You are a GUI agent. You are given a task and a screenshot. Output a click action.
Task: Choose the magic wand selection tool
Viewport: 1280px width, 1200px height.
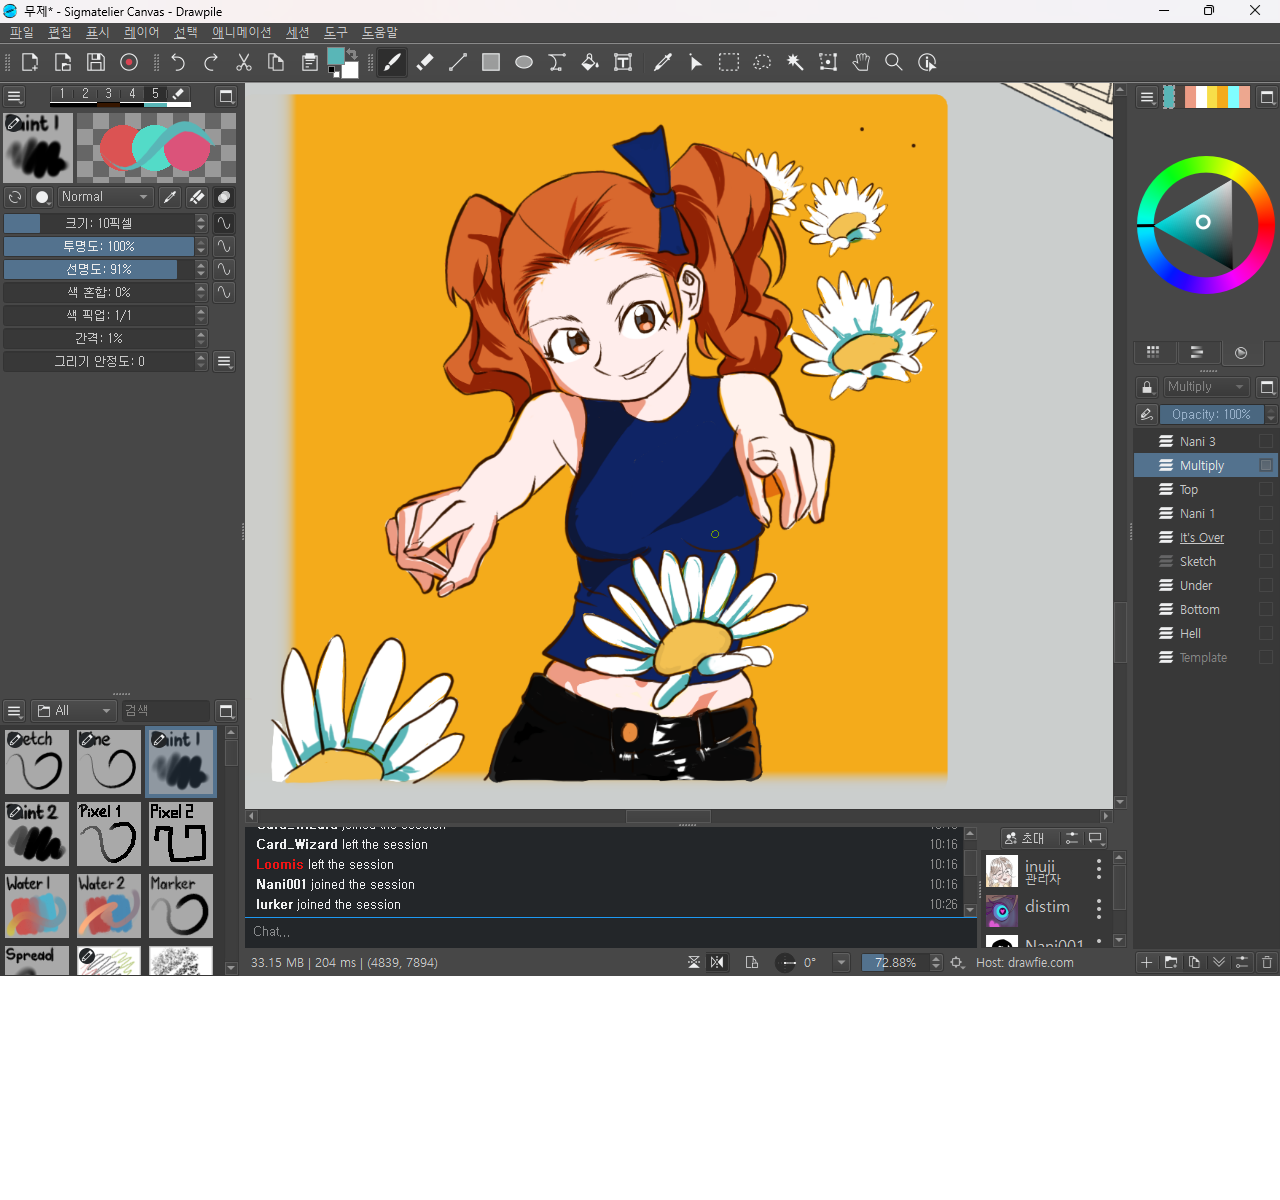tap(795, 62)
